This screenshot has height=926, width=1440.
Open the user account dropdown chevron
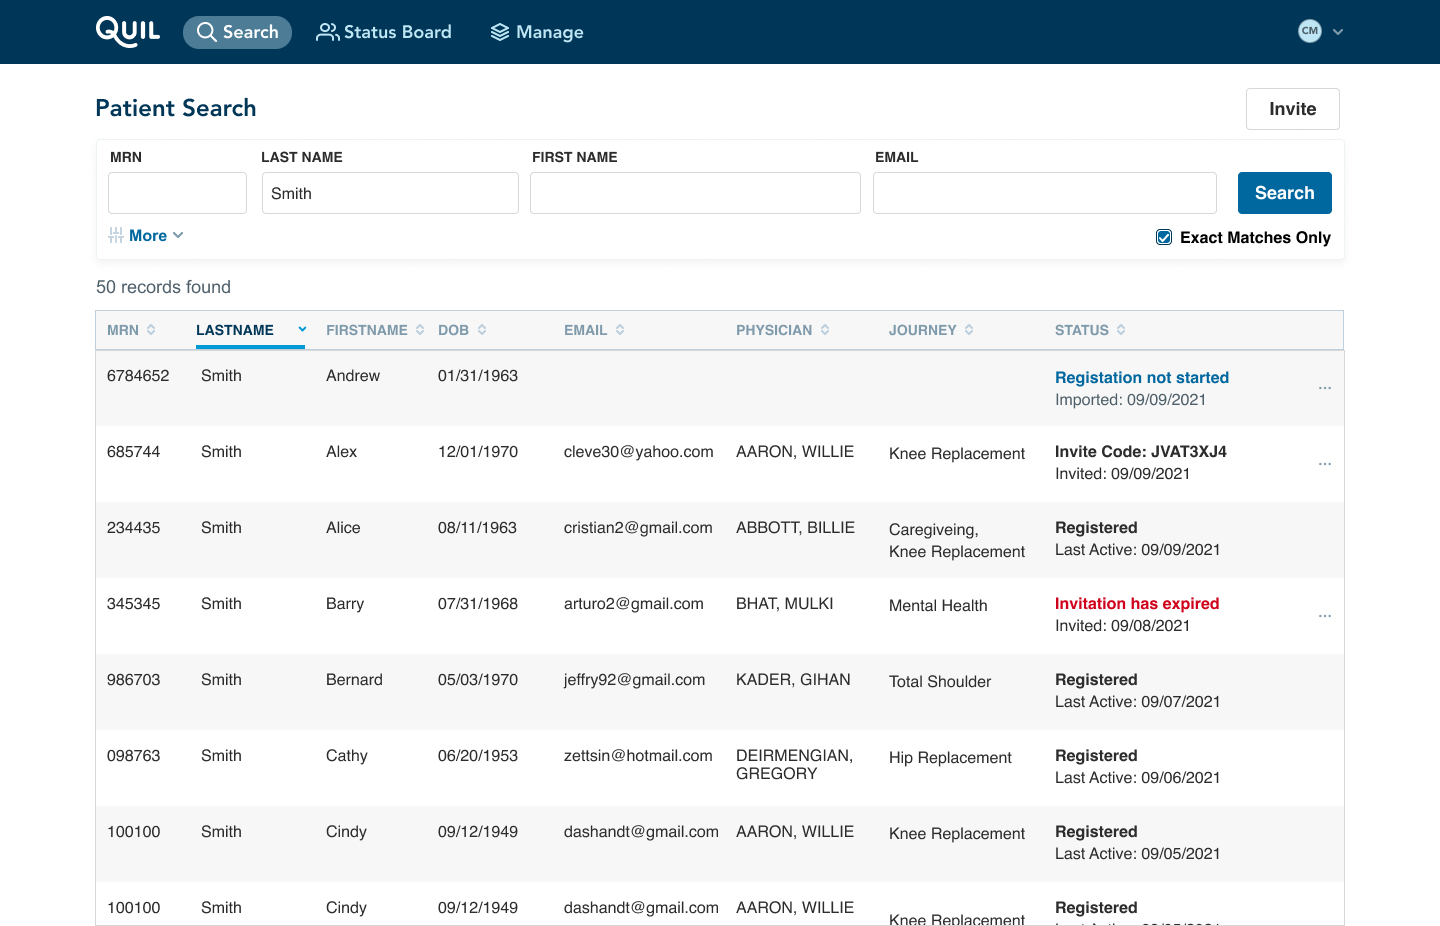tap(1338, 32)
